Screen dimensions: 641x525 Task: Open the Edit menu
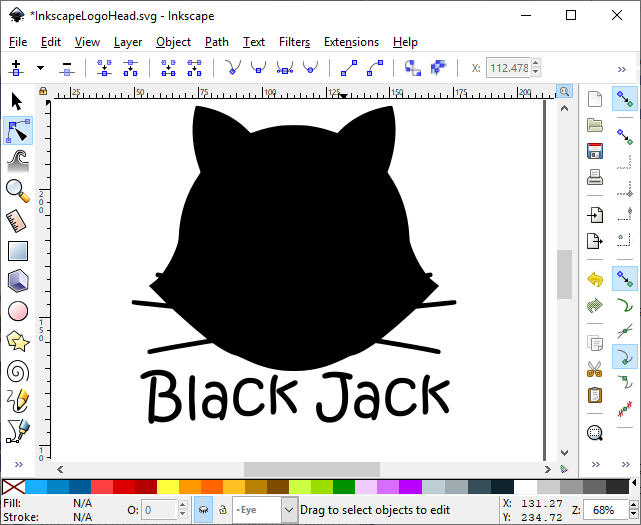[x=51, y=42]
